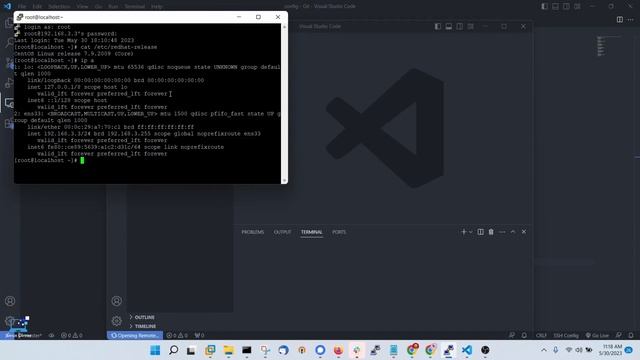Open File Explorer from taskbar
The width and height of the screenshot is (640, 360).
click(x=229, y=350)
